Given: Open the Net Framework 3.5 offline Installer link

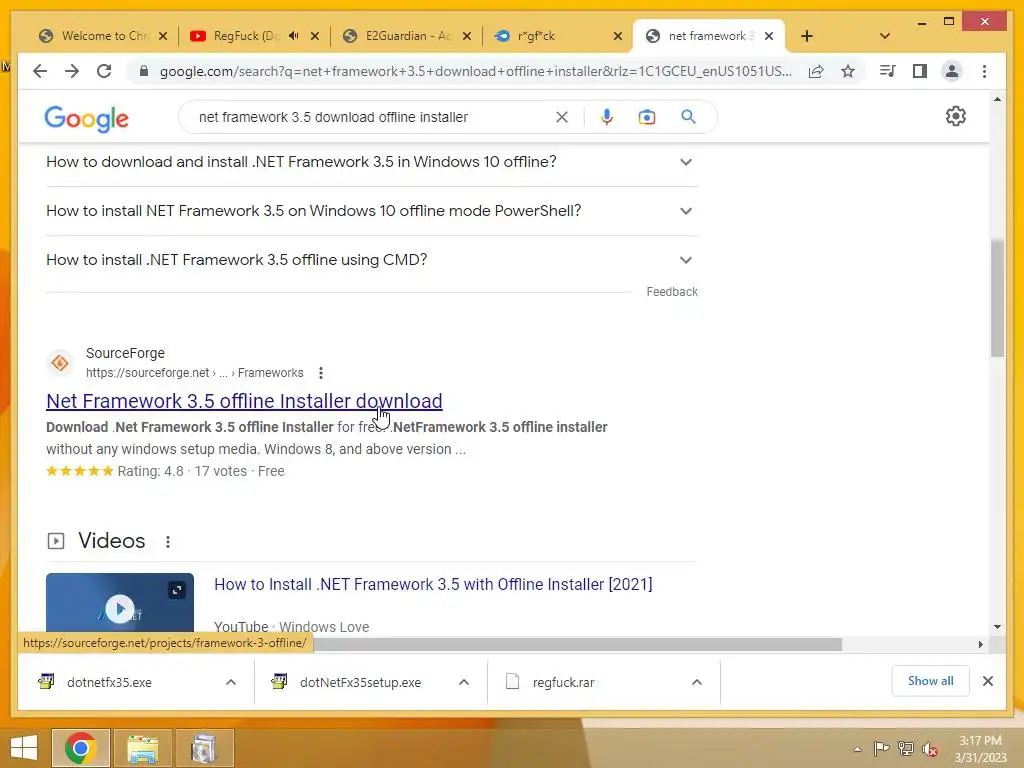Looking at the screenshot, I should point(244,401).
